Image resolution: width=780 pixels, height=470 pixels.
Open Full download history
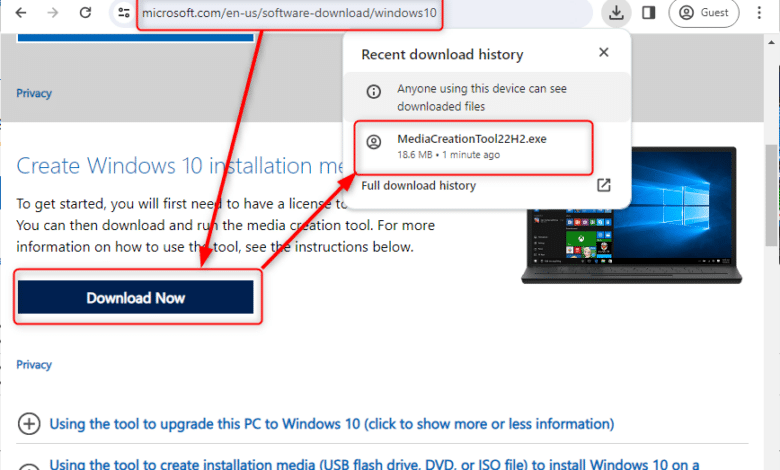[x=418, y=186]
